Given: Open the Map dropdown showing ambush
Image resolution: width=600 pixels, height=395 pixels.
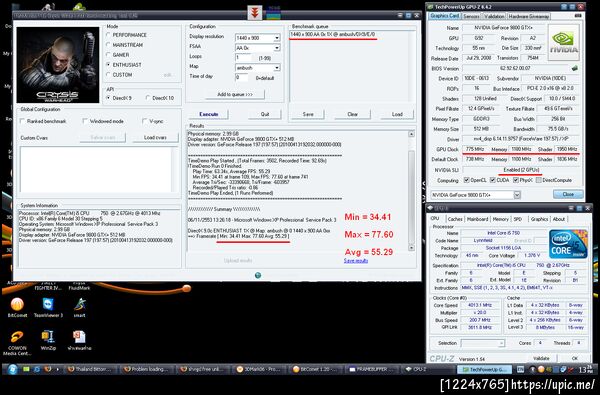Looking at the screenshot, I should coord(277,68).
